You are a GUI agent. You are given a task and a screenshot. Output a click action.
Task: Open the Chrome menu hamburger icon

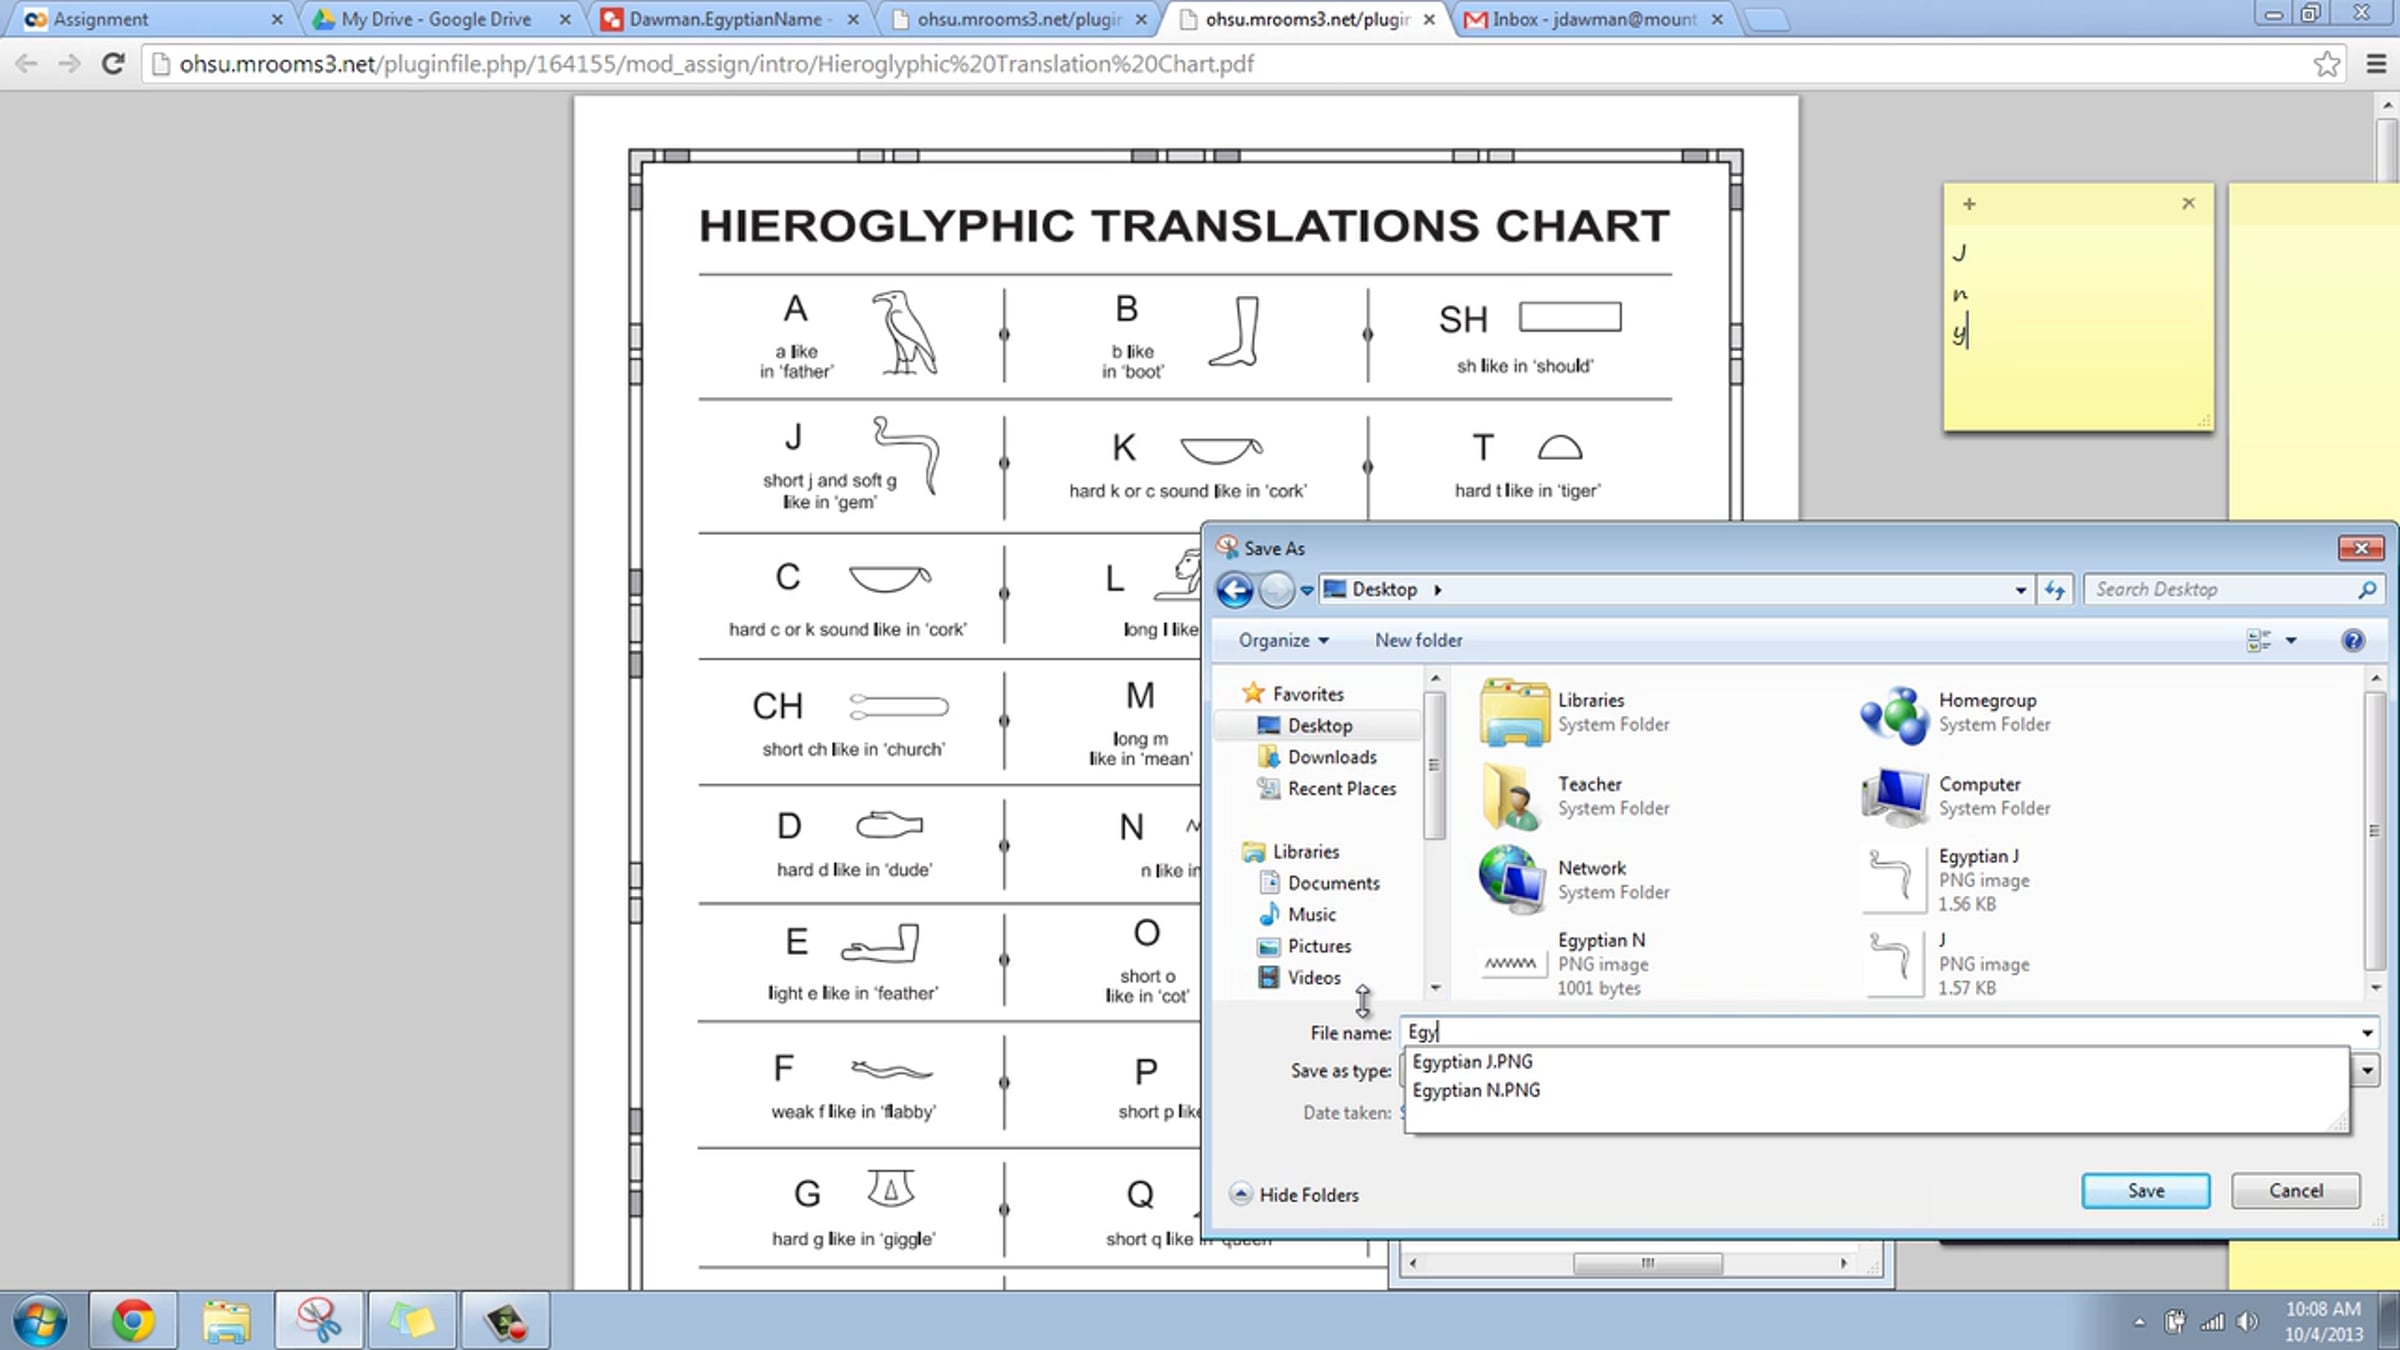point(2377,64)
